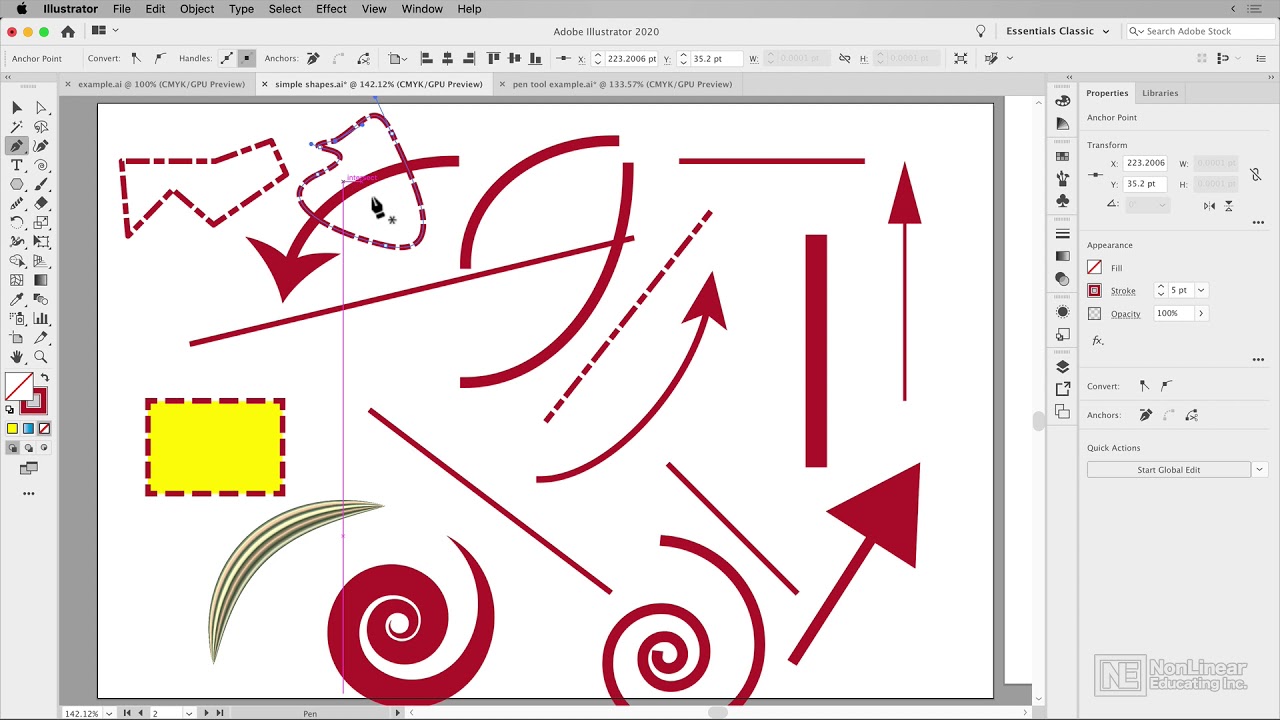1280x720 pixels.
Task: Select the Artboard tool
Action: click(17, 337)
